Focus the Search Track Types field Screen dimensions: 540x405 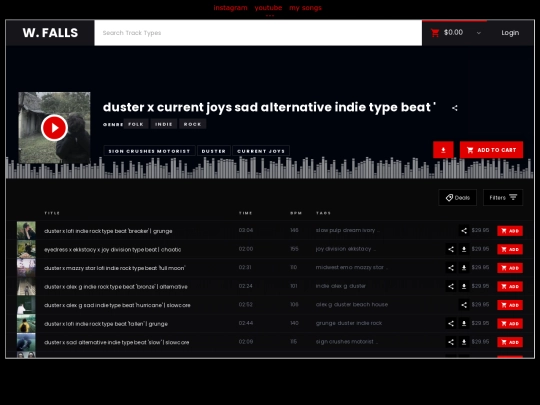coord(258,33)
